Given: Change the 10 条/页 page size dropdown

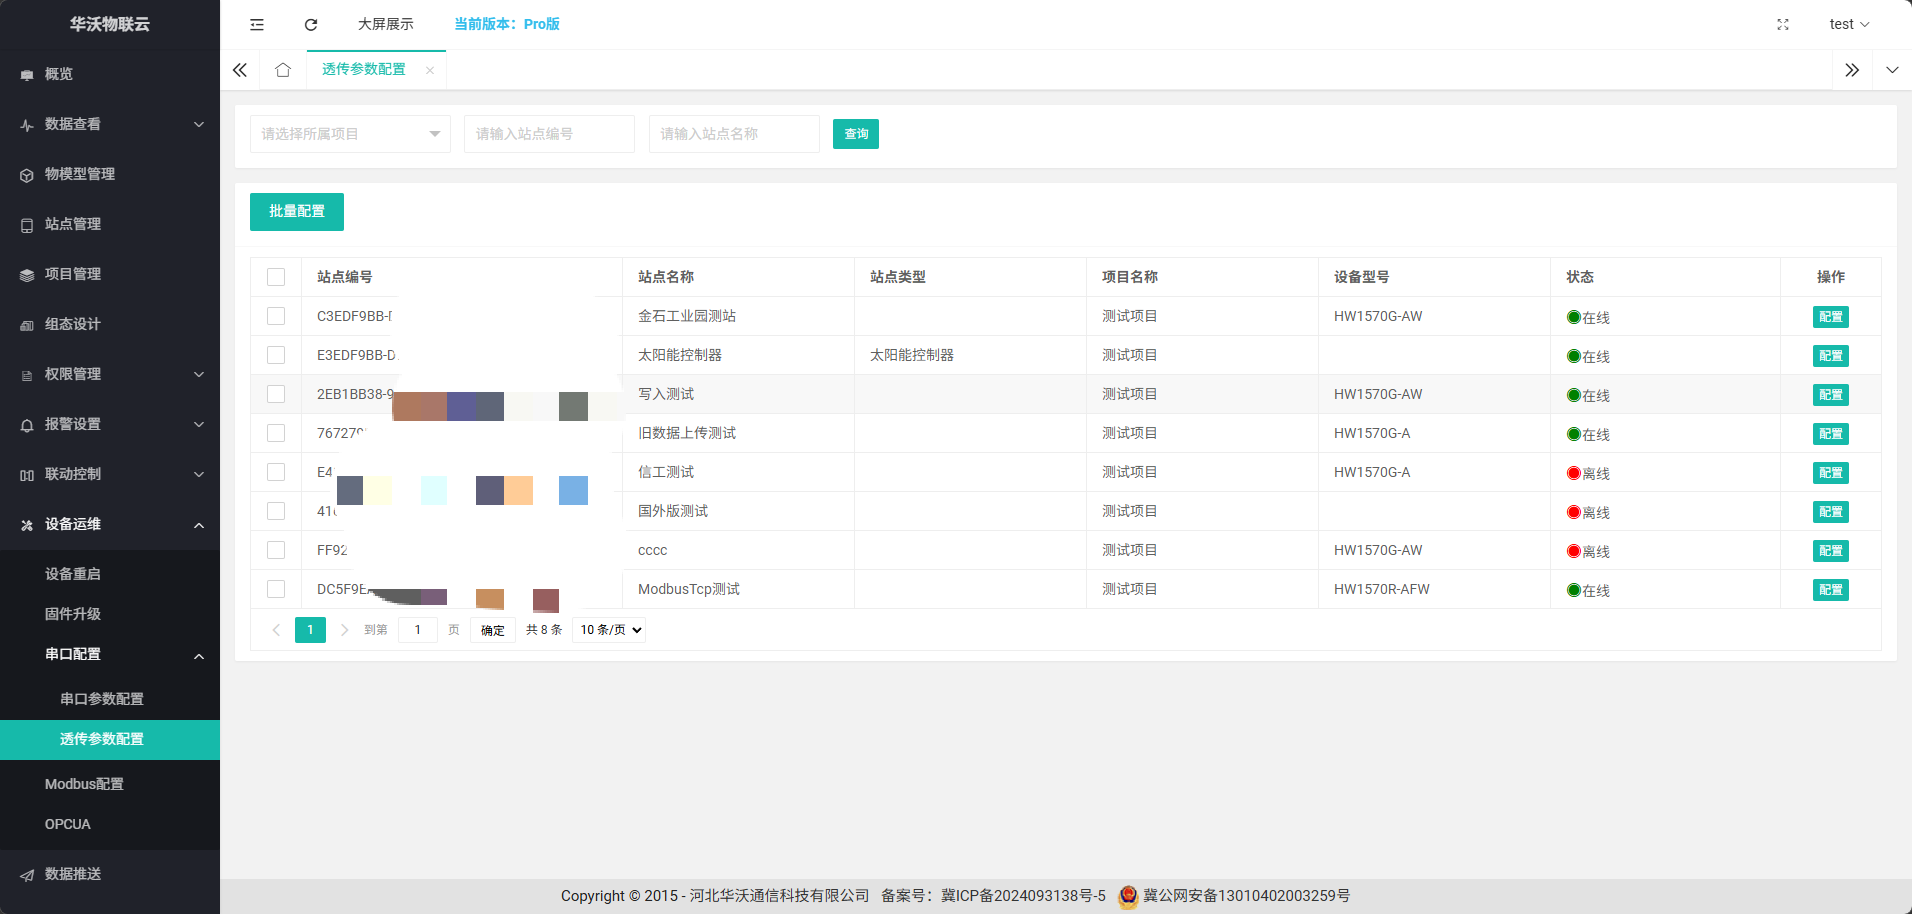Looking at the screenshot, I should pos(609,630).
